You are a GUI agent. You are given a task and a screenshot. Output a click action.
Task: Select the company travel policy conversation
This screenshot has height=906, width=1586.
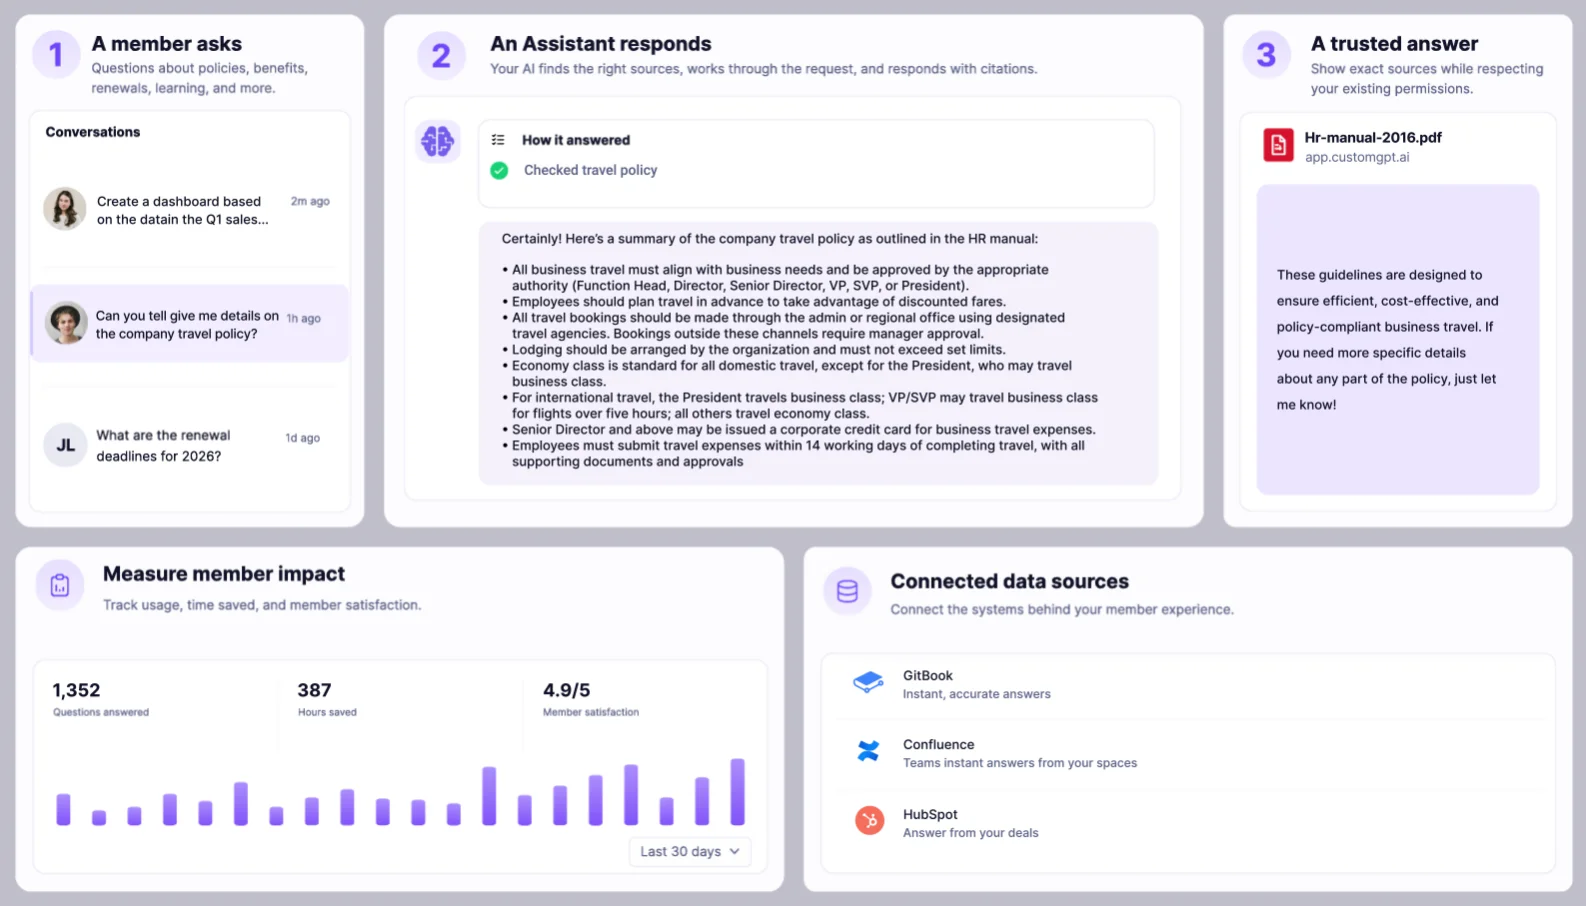point(190,324)
